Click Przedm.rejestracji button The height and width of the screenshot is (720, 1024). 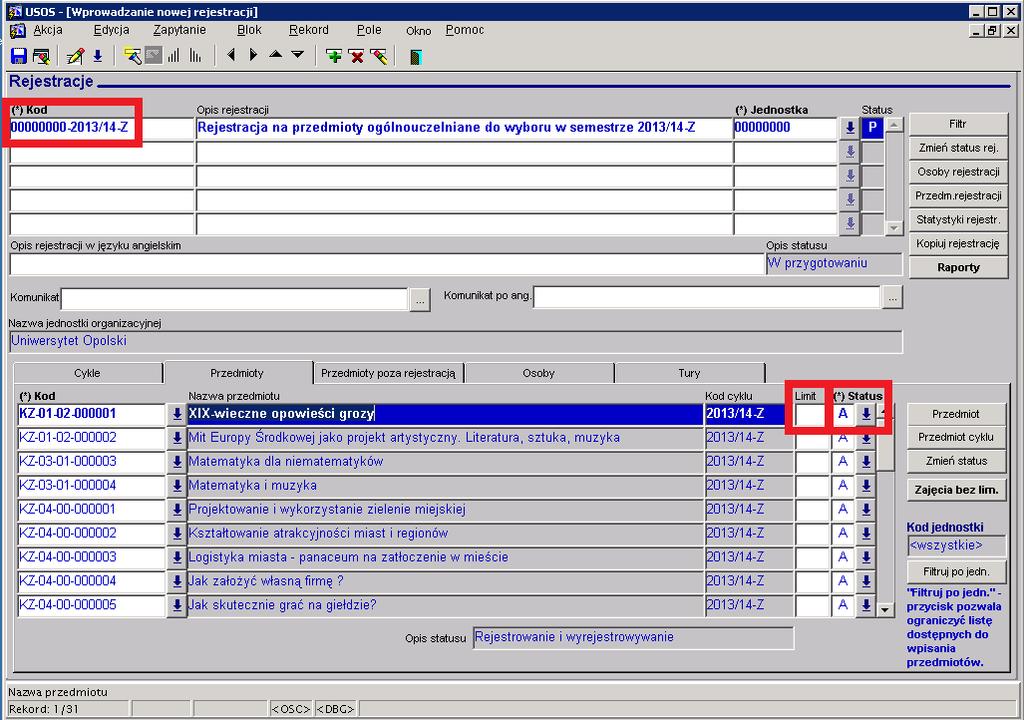(958, 195)
